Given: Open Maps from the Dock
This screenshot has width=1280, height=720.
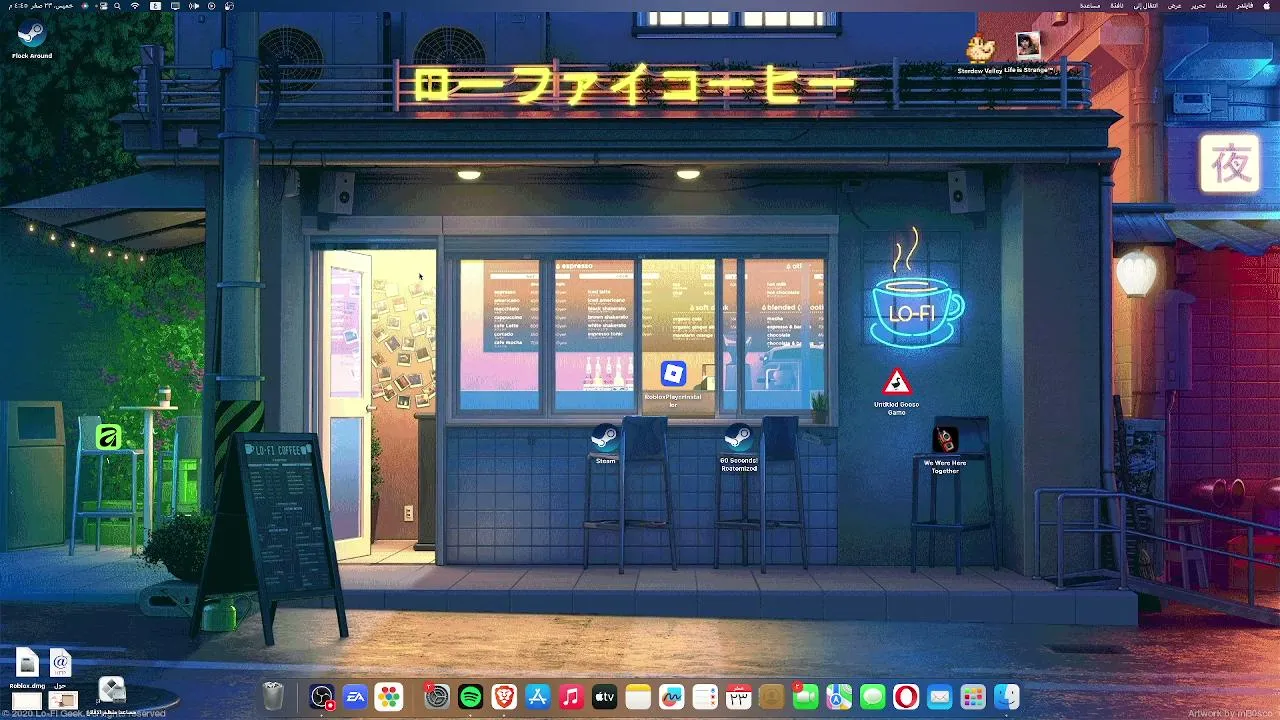Looking at the screenshot, I should pyautogui.click(x=839, y=697).
